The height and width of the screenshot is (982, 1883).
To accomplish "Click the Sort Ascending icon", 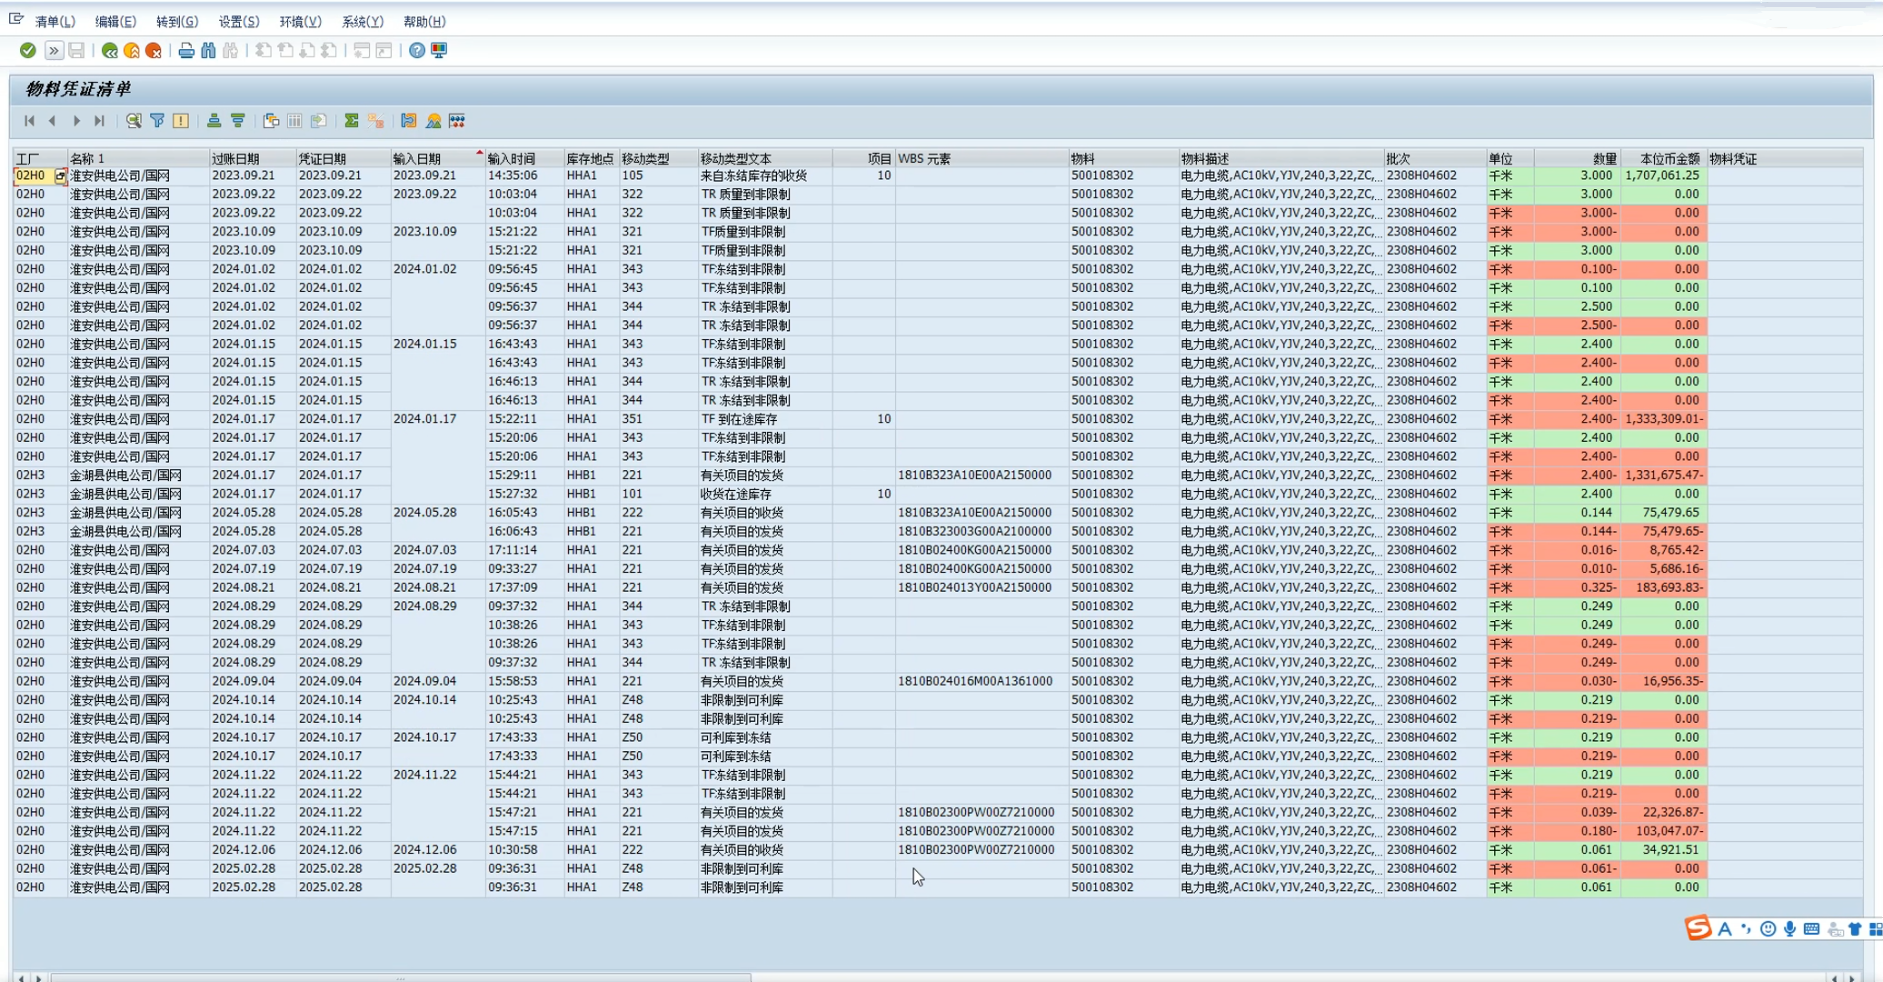I will [x=214, y=121].
